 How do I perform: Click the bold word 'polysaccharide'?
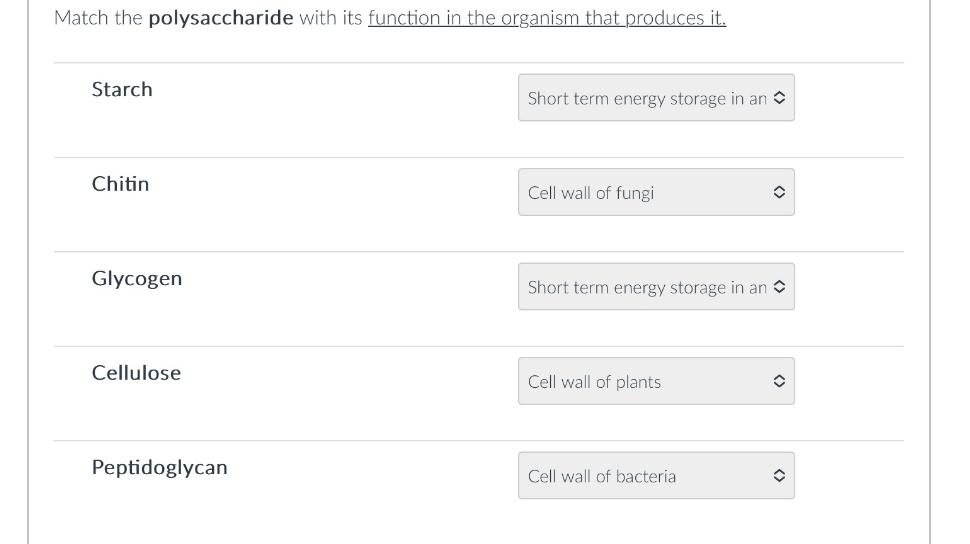(221, 18)
